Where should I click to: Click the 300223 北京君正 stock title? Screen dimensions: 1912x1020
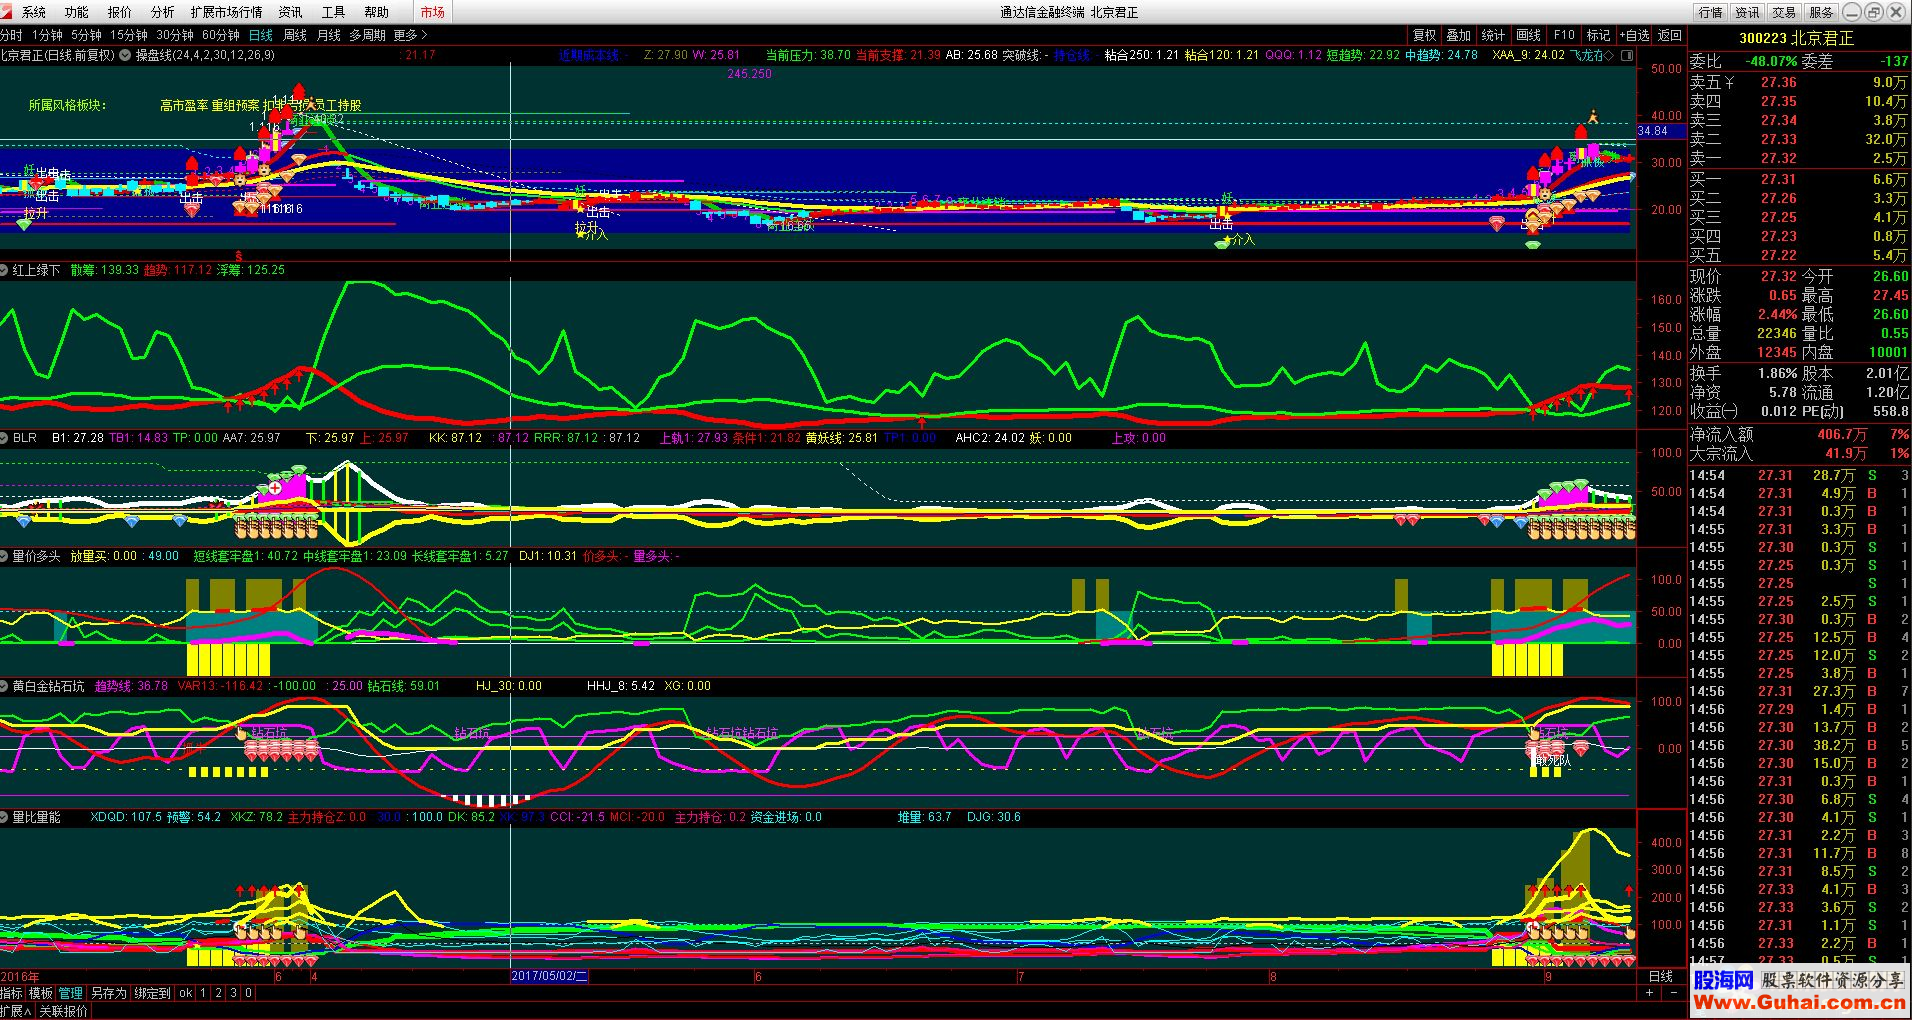(1796, 38)
